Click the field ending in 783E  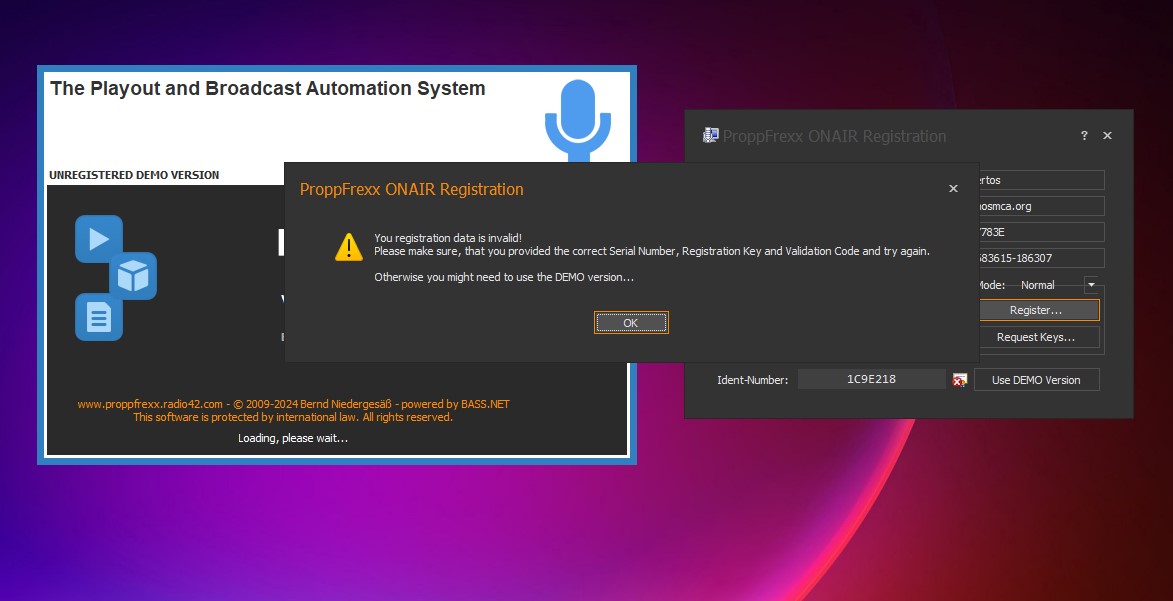click(1040, 232)
